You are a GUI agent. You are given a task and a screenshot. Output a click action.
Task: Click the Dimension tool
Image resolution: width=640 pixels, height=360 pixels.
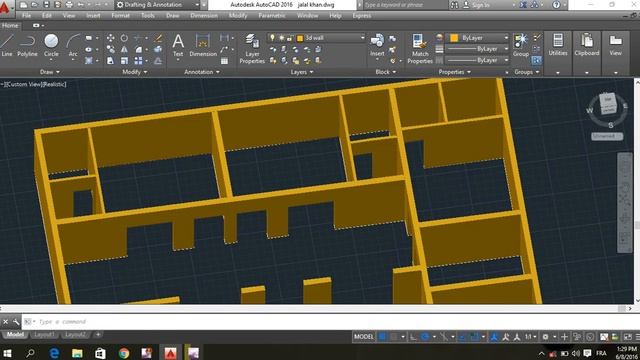pyautogui.click(x=203, y=45)
